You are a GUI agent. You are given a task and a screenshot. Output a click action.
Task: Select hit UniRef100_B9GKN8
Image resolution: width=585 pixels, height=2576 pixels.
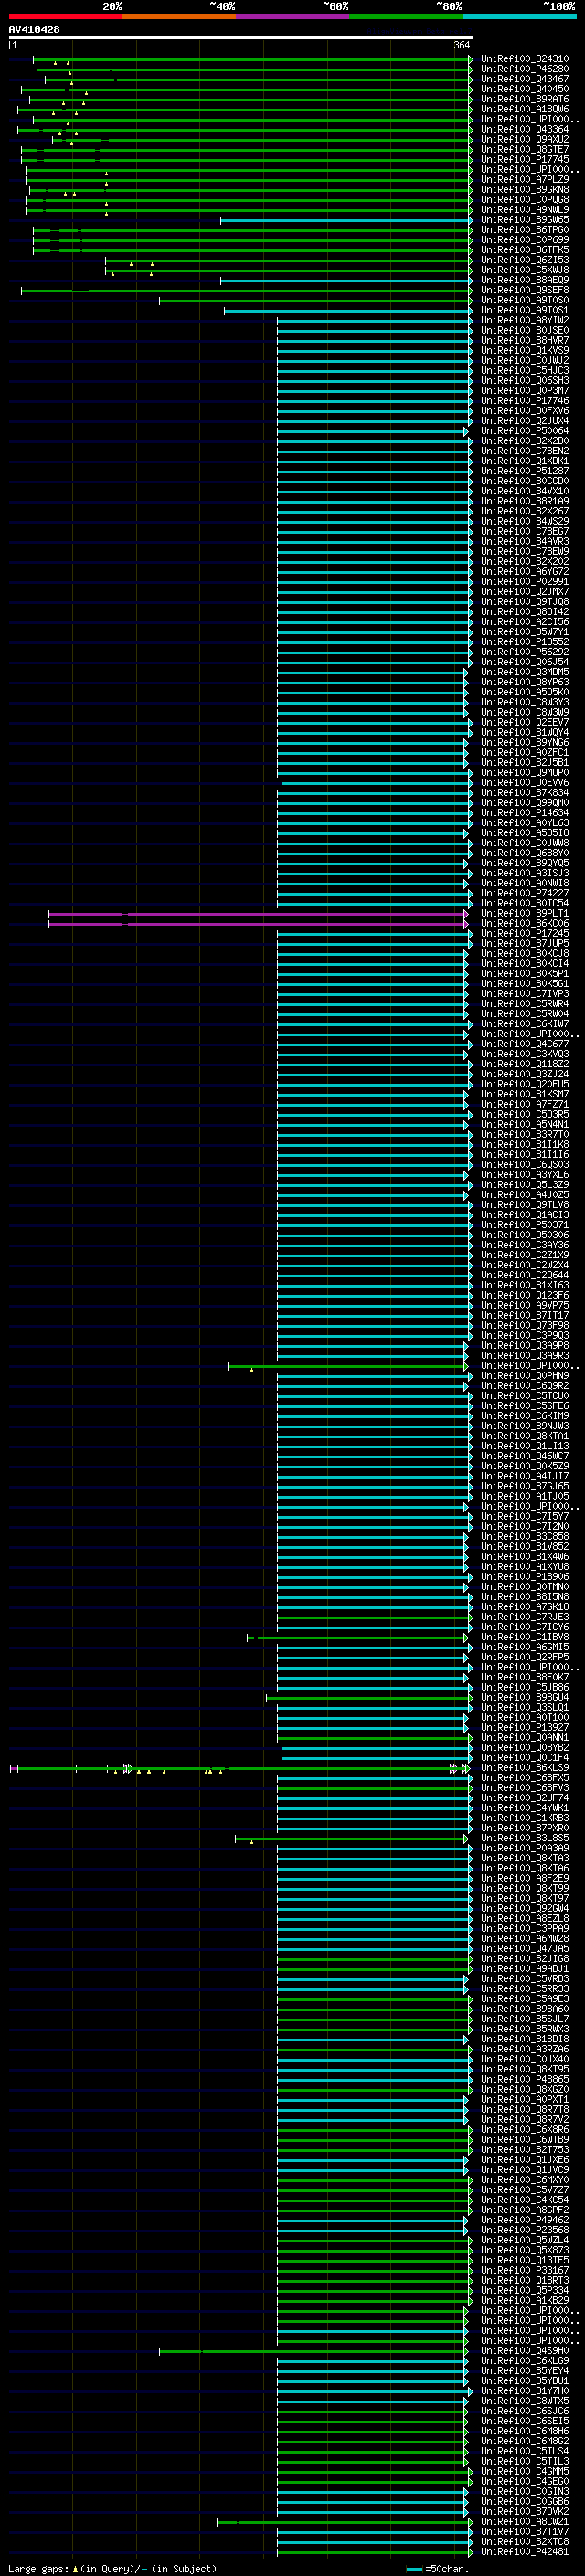point(525,189)
